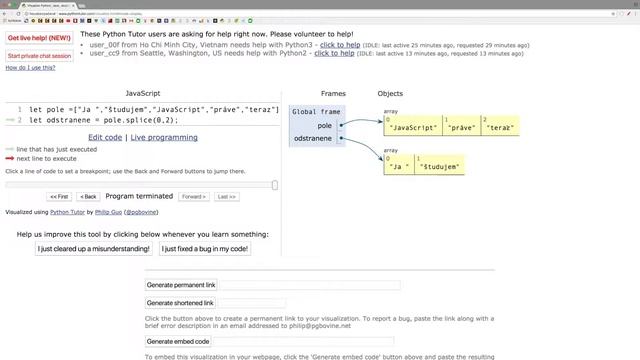640x360 pixels.
Task: Jump to the end with Last >>
Action: (x=227, y=197)
